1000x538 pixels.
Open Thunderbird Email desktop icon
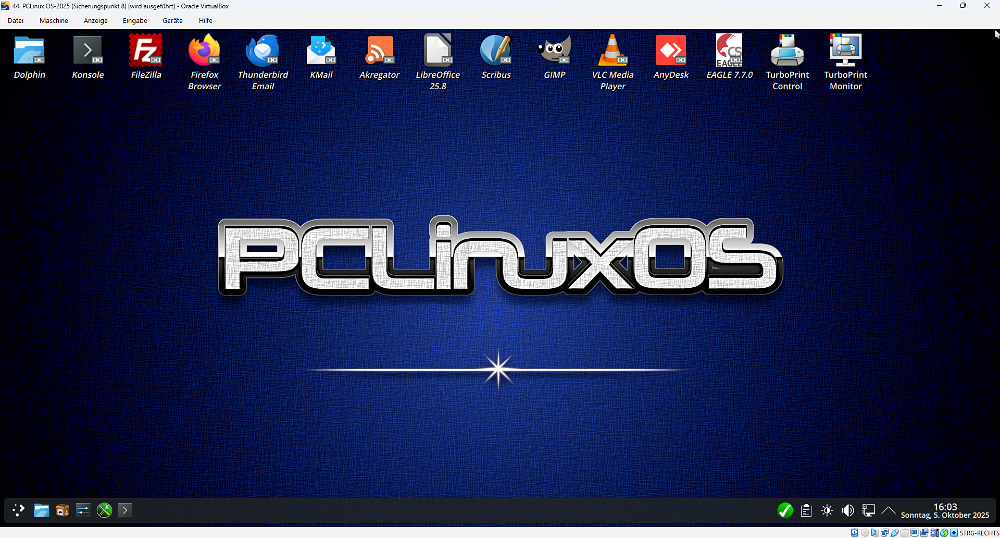[x=263, y=50]
